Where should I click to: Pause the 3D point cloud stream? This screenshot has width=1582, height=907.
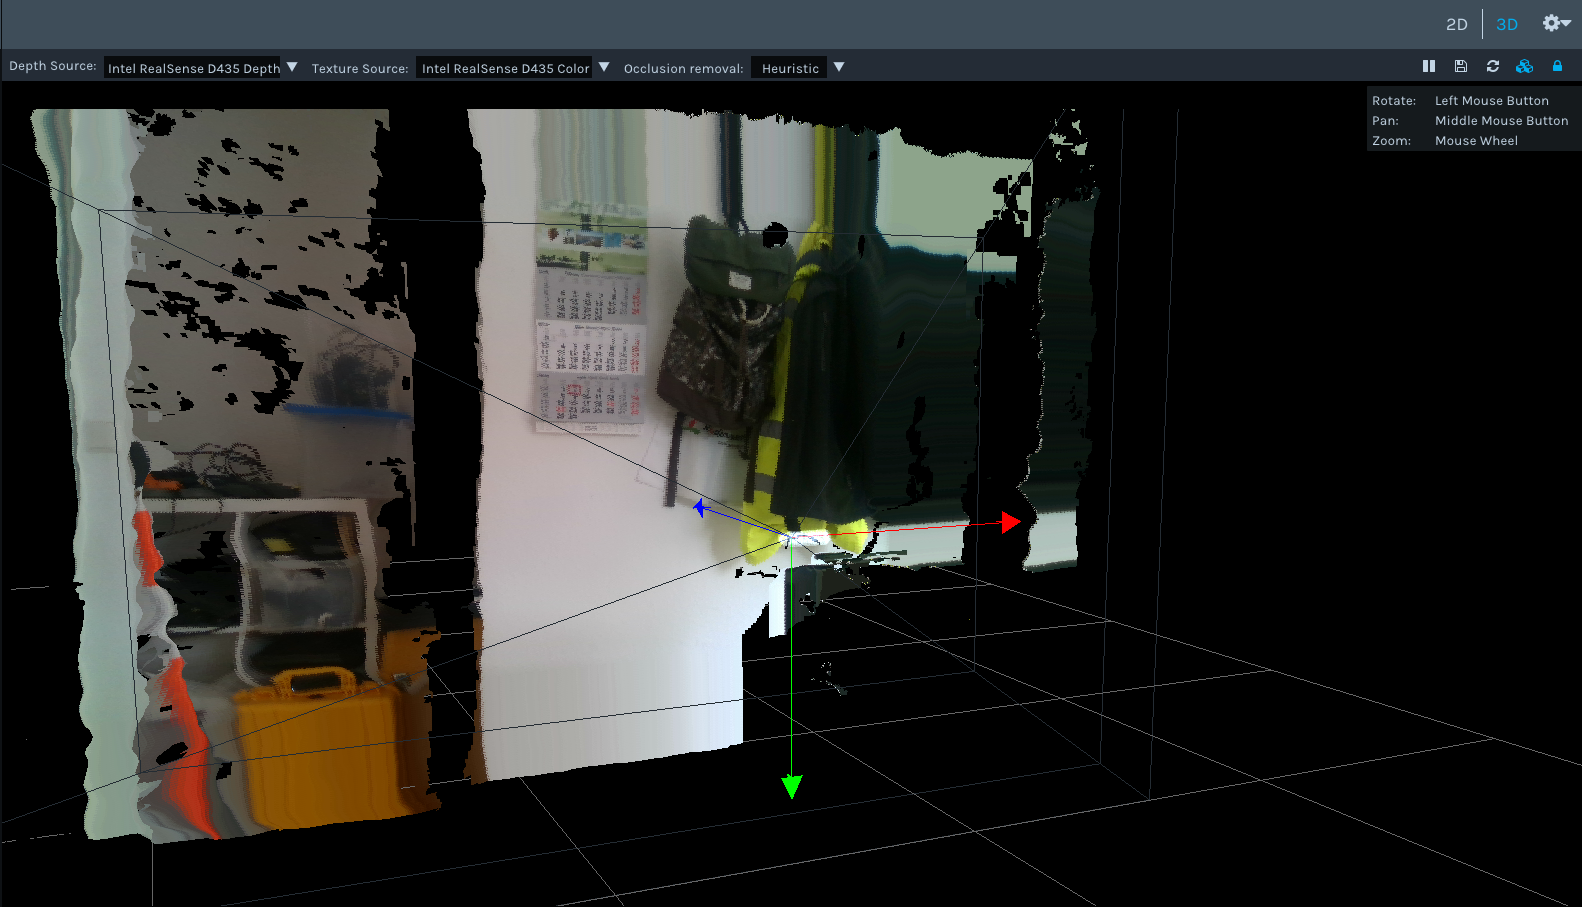[1428, 66]
